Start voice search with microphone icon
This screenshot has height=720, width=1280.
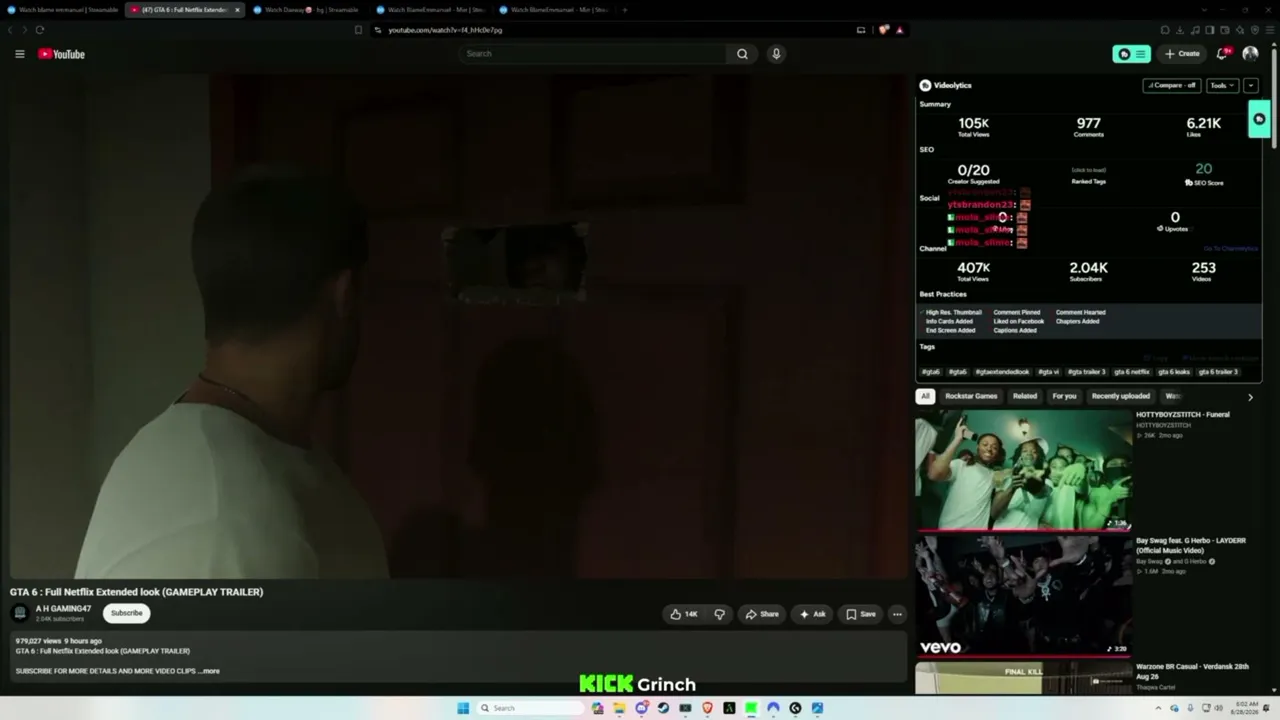(x=776, y=54)
